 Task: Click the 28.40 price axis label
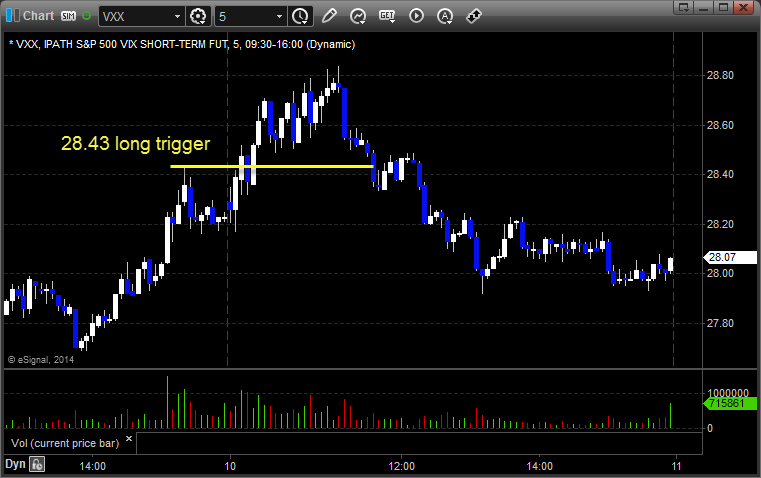[x=720, y=174]
